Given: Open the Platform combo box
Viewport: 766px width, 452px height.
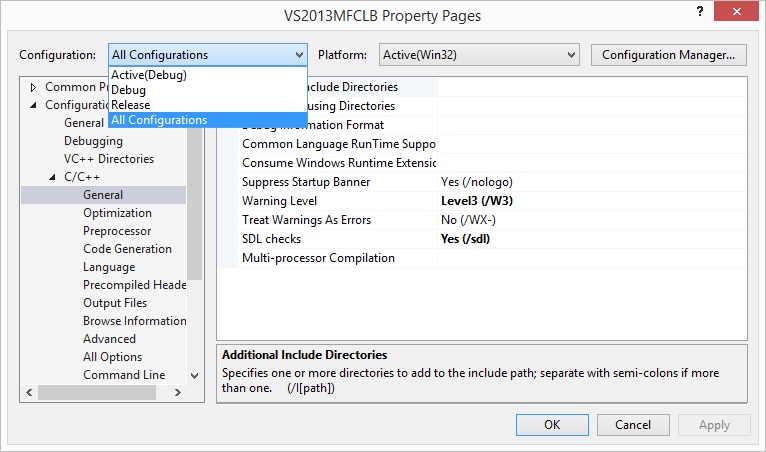Looking at the screenshot, I should [479, 55].
